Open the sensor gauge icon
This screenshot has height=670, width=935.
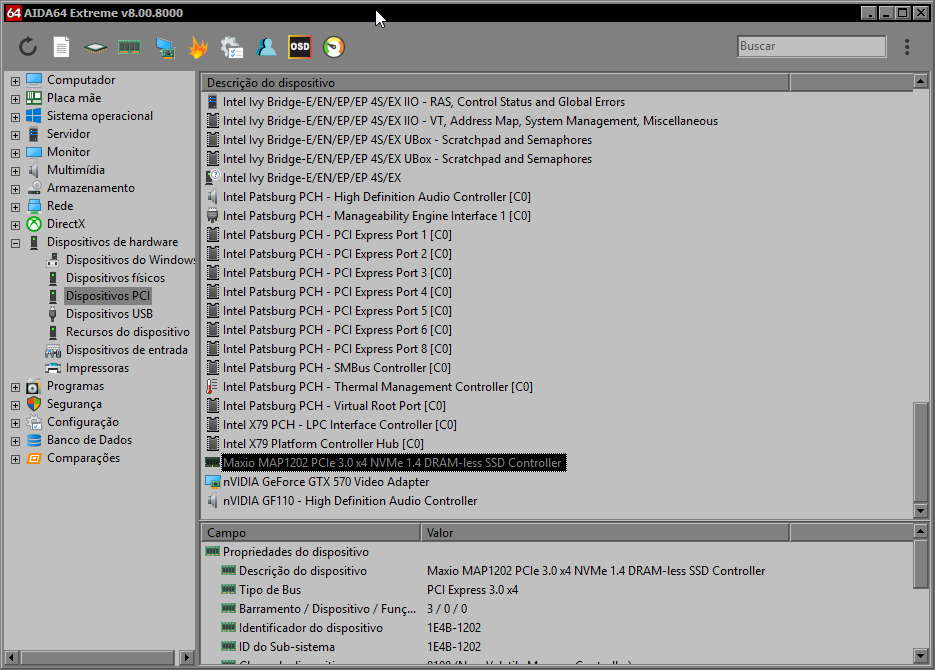tap(334, 47)
